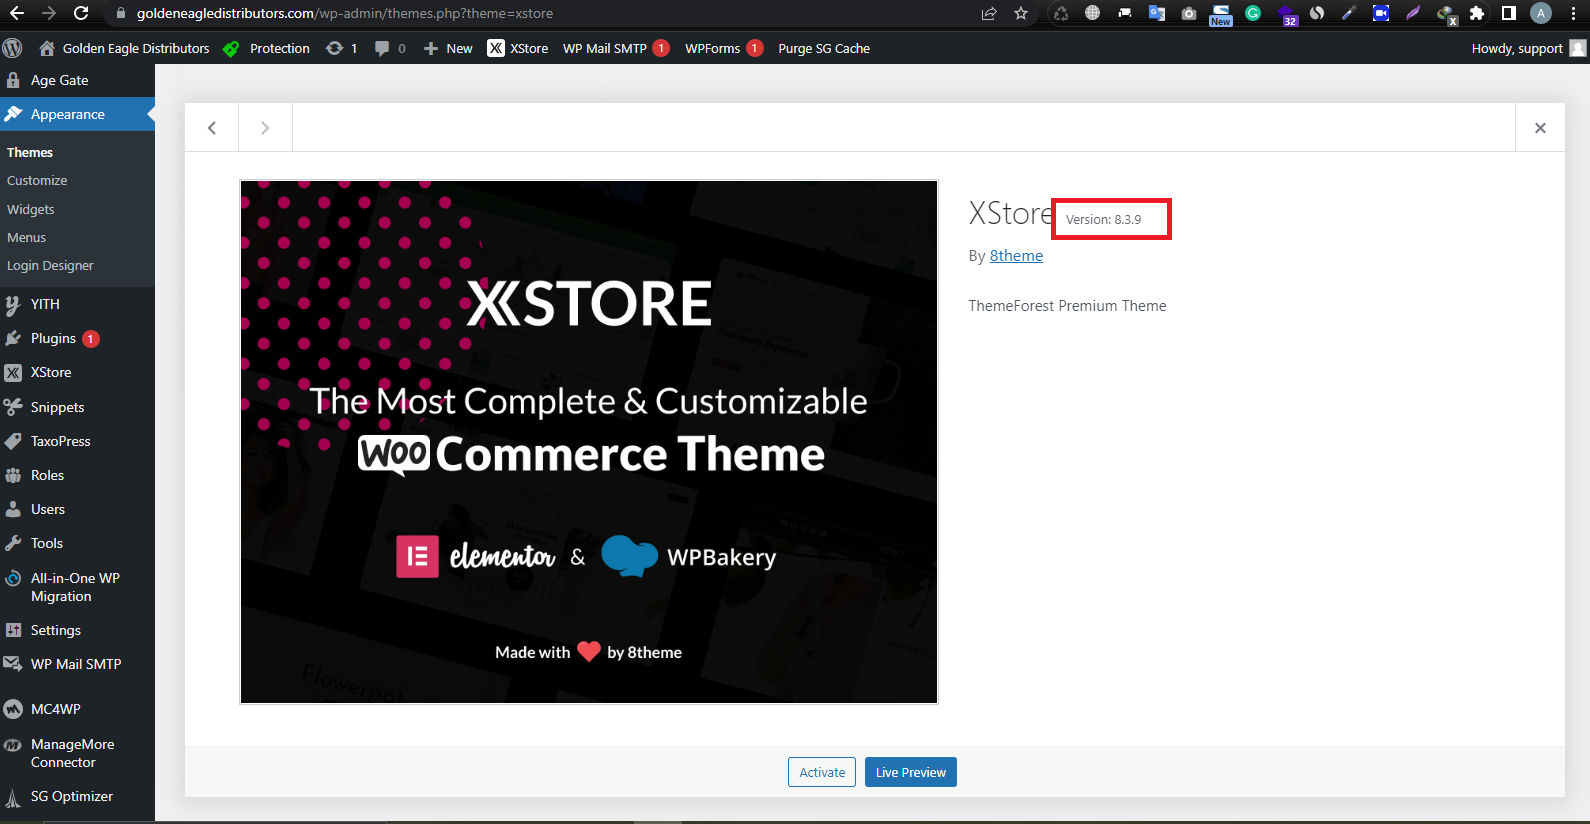The width and height of the screenshot is (1590, 824).
Task: Click the browser address bar URL
Action: [x=345, y=13]
